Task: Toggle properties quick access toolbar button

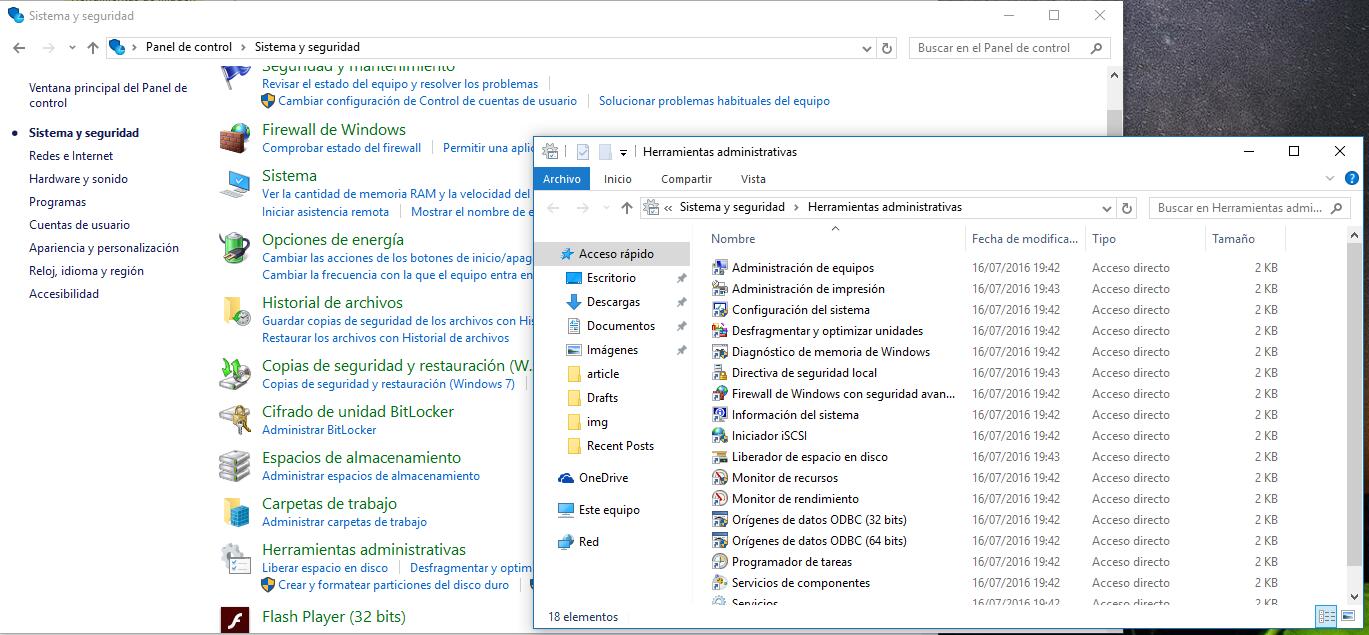Action: pyautogui.click(x=583, y=152)
